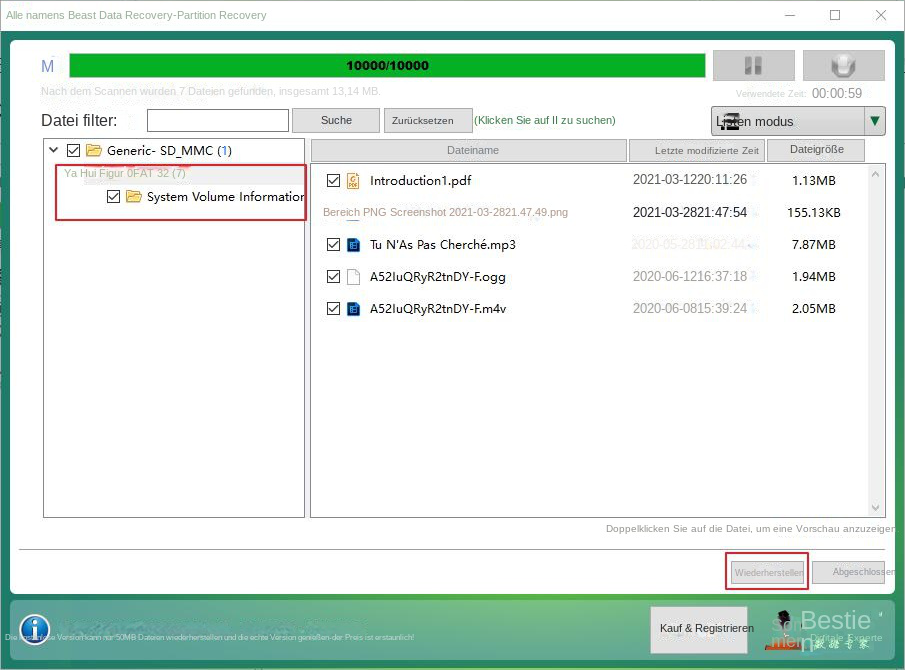905x670 pixels.
Task: Click the date 2021-03-2821:47:54
Action: [x=690, y=212]
